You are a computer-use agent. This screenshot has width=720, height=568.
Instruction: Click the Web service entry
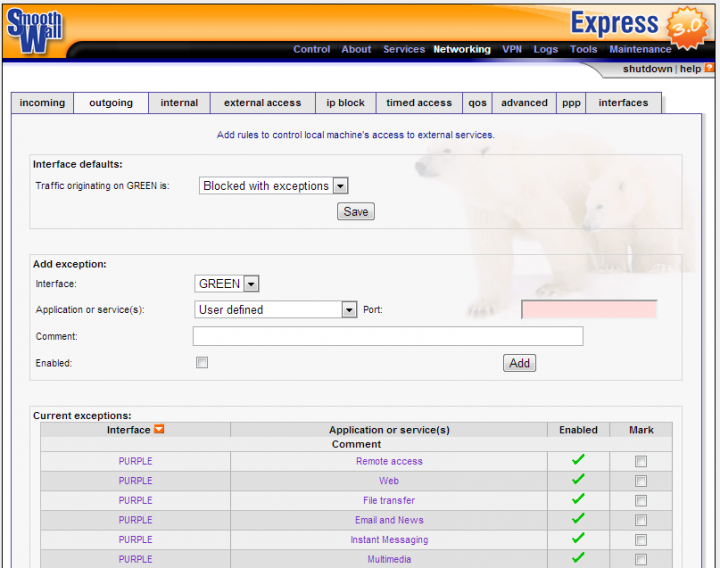pos(389,481)
